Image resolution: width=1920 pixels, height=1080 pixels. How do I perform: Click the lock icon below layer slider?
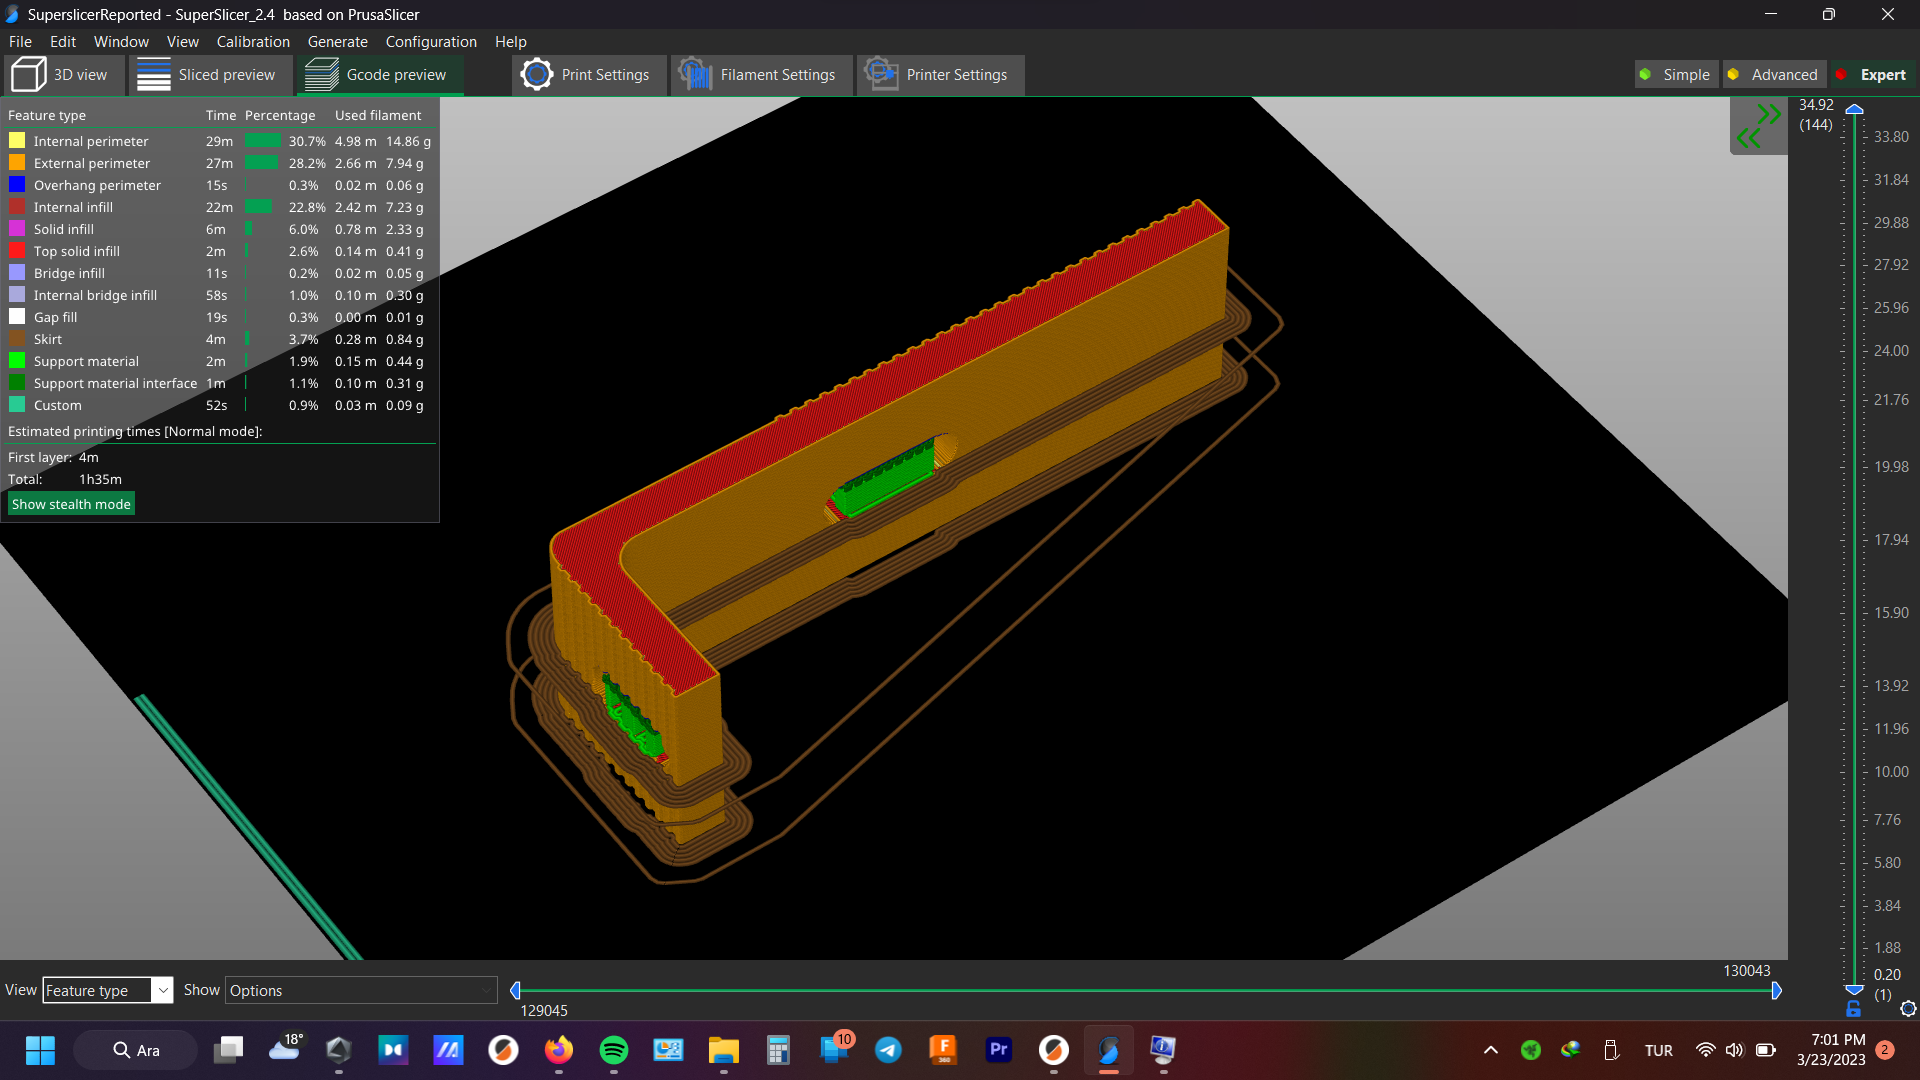click(x=1853, y=1009)
